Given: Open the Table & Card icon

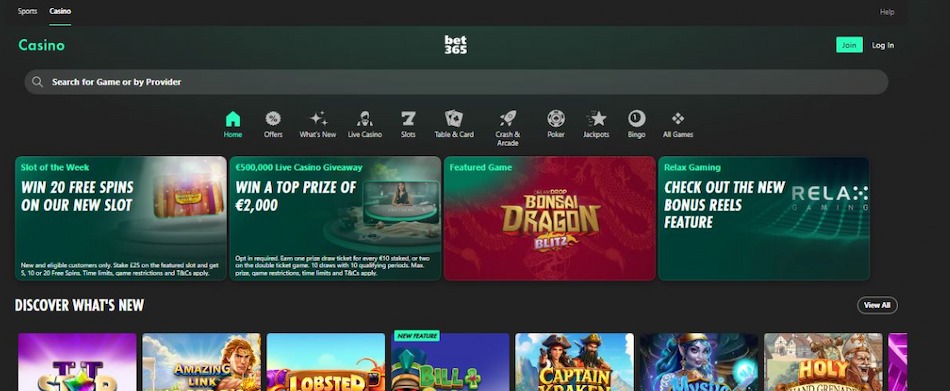Looking at the screenshot, I should click(454, 119).
